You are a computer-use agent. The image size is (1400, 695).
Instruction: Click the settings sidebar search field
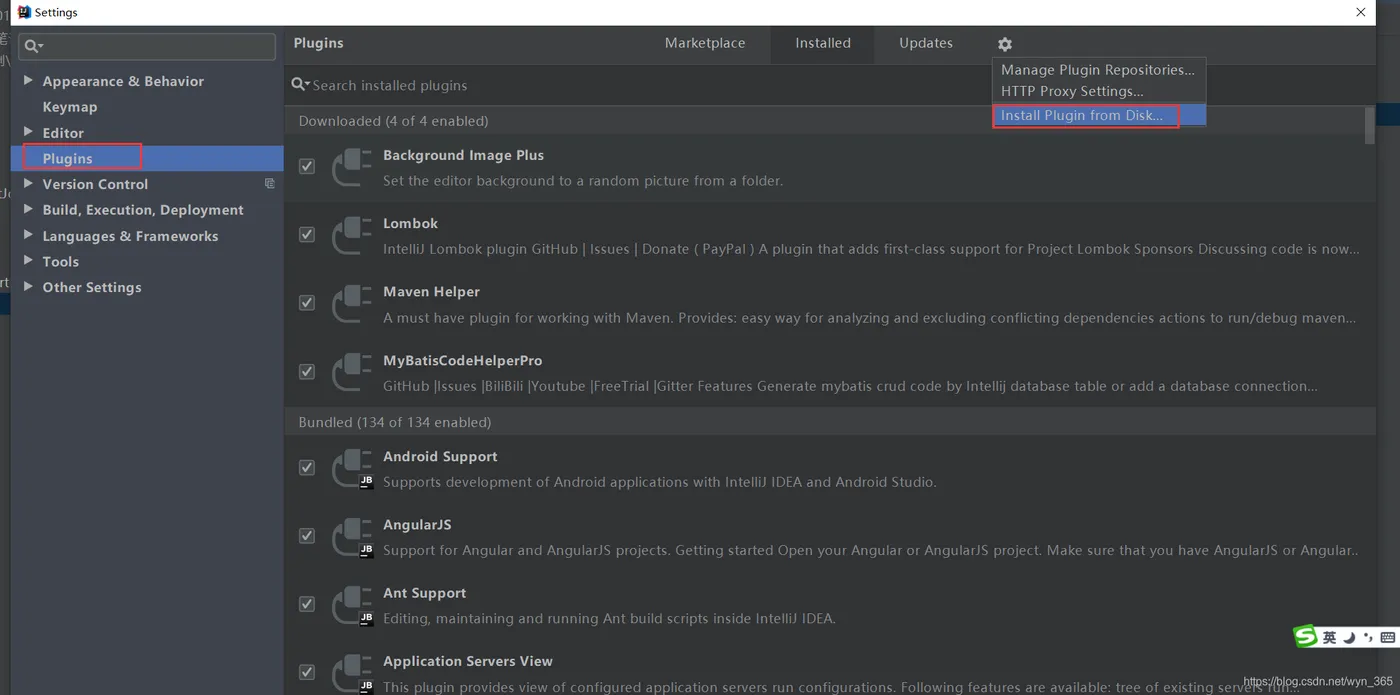148,46
